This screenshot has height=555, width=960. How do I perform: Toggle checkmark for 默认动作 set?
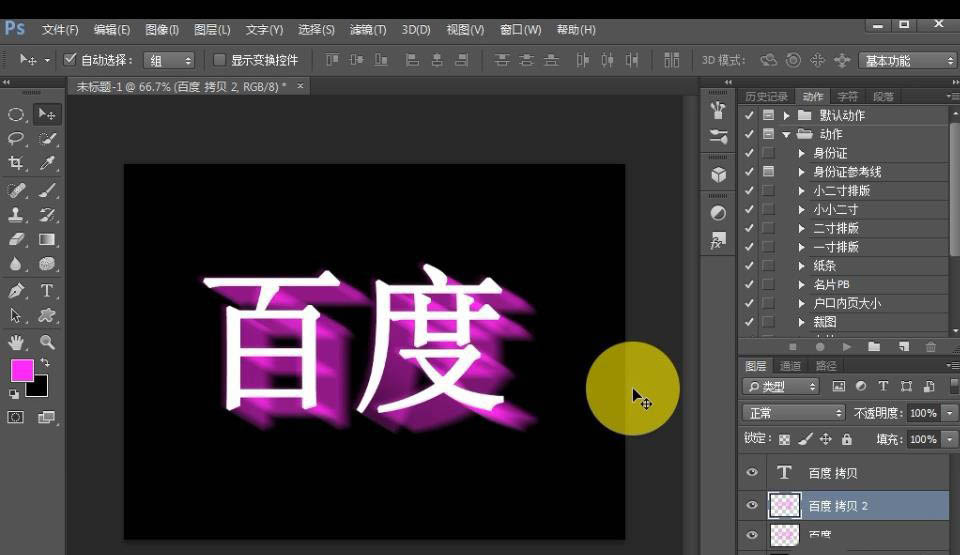click(749, 115)
